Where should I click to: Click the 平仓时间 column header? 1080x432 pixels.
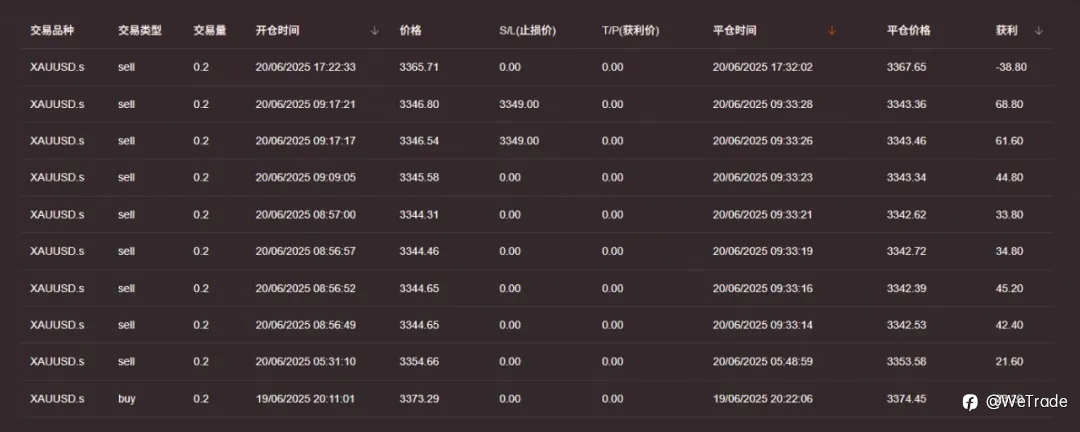(735, 30)
